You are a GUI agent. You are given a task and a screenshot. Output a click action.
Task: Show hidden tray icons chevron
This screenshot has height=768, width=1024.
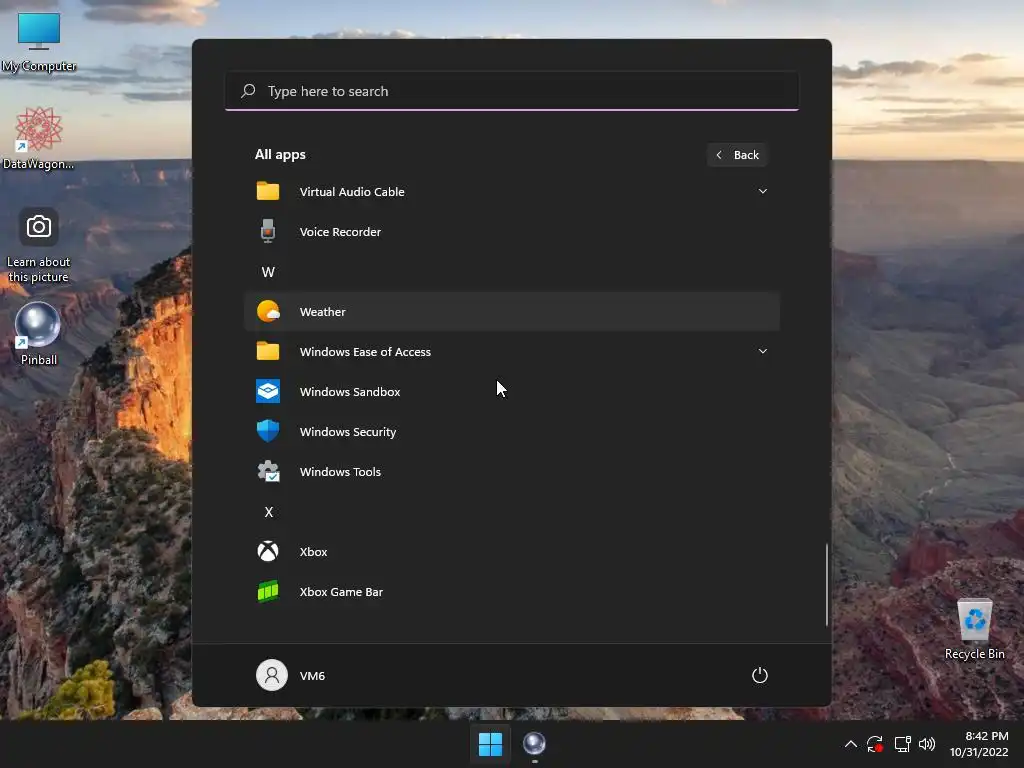(x=850, y=744)
